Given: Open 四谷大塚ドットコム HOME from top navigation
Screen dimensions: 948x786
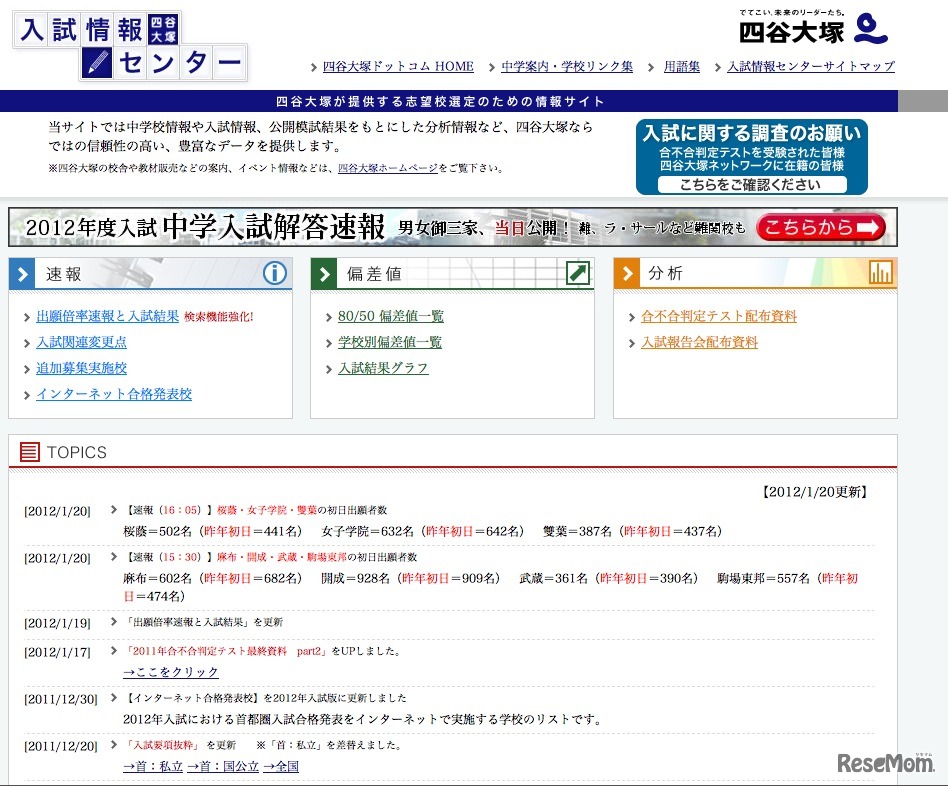Looking at the screenshot, I should point(396,65).
